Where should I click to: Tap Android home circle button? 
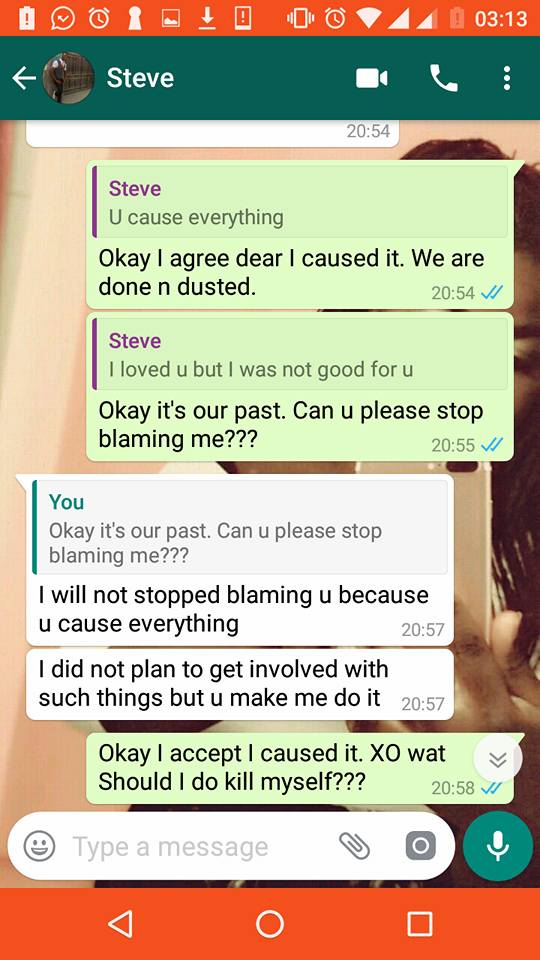(x=270, y=923)
